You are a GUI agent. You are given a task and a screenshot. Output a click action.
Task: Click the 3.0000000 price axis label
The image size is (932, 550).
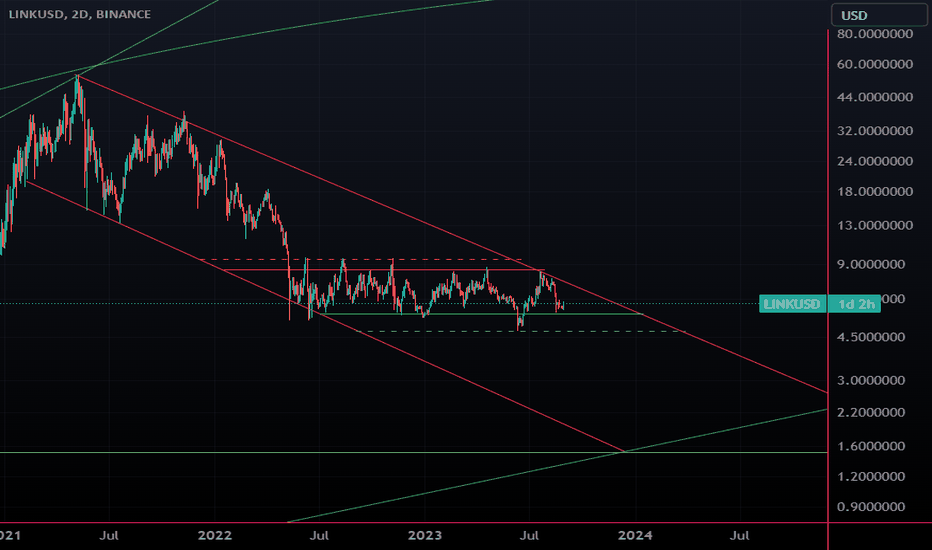pos(871,381)
